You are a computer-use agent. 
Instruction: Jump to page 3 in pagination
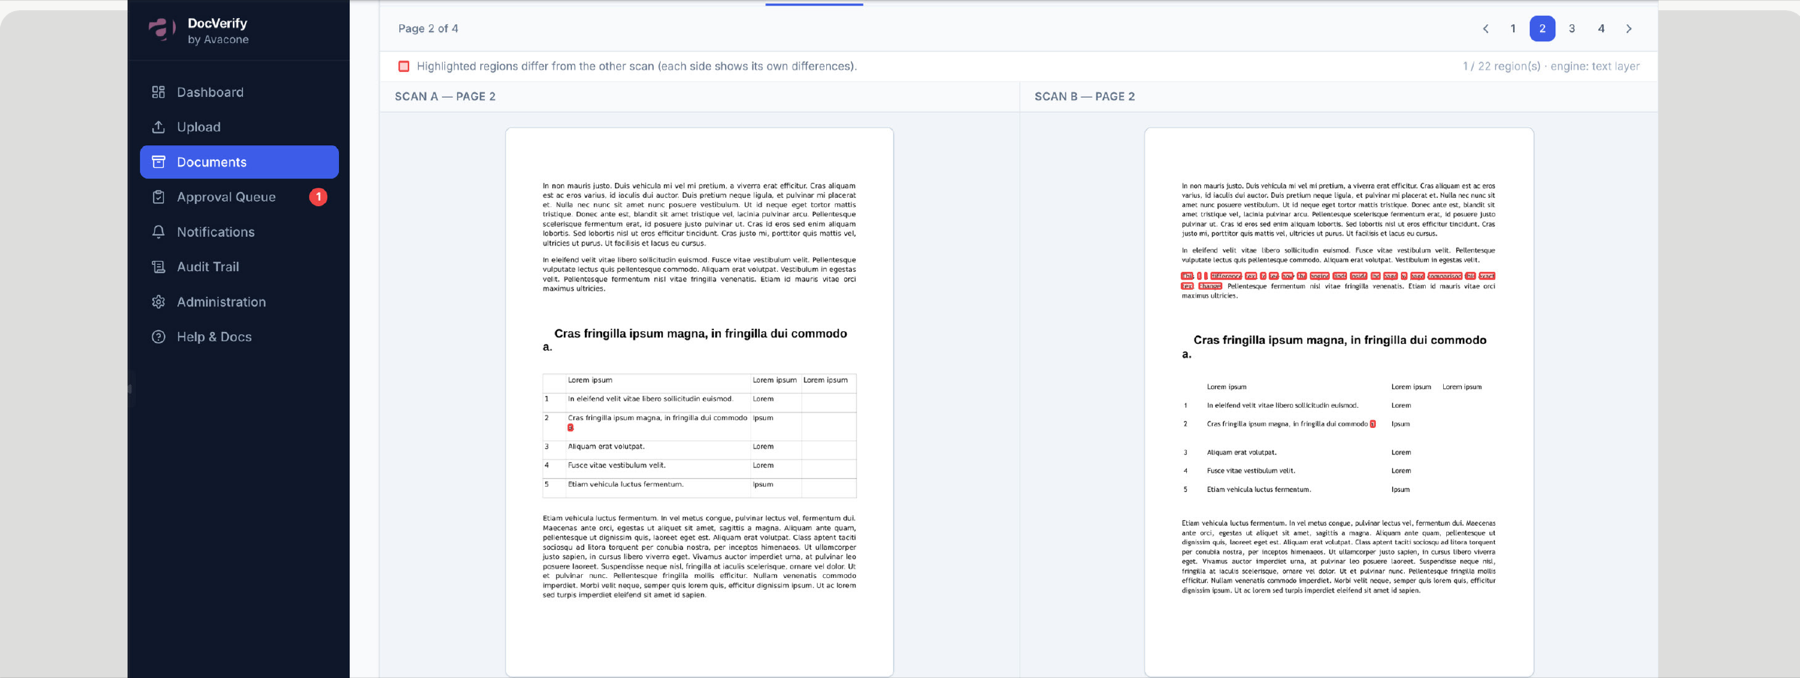(x=1572, y=29)
